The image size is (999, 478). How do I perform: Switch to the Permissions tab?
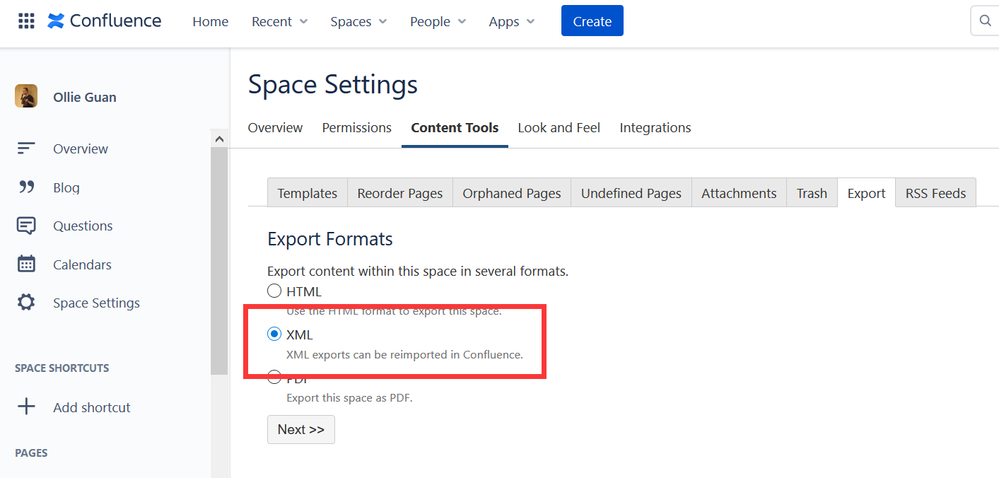(x=357, y=128)
